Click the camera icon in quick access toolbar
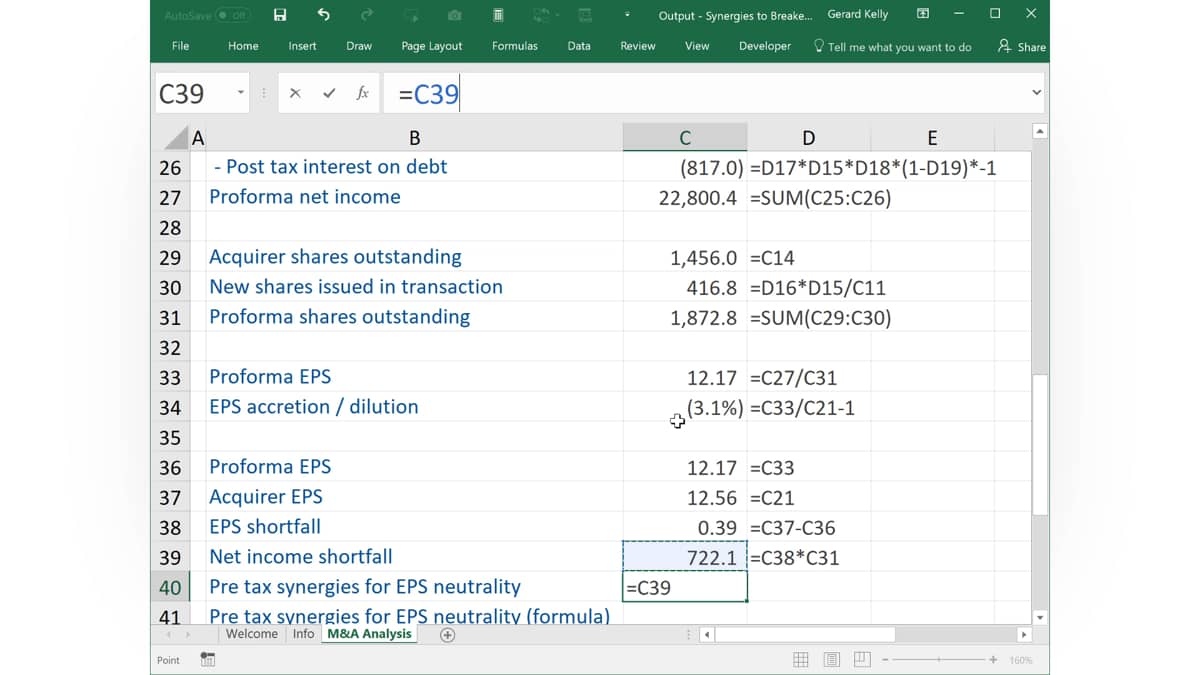This screenshot has width=1200, height=675. coord(455,15)
